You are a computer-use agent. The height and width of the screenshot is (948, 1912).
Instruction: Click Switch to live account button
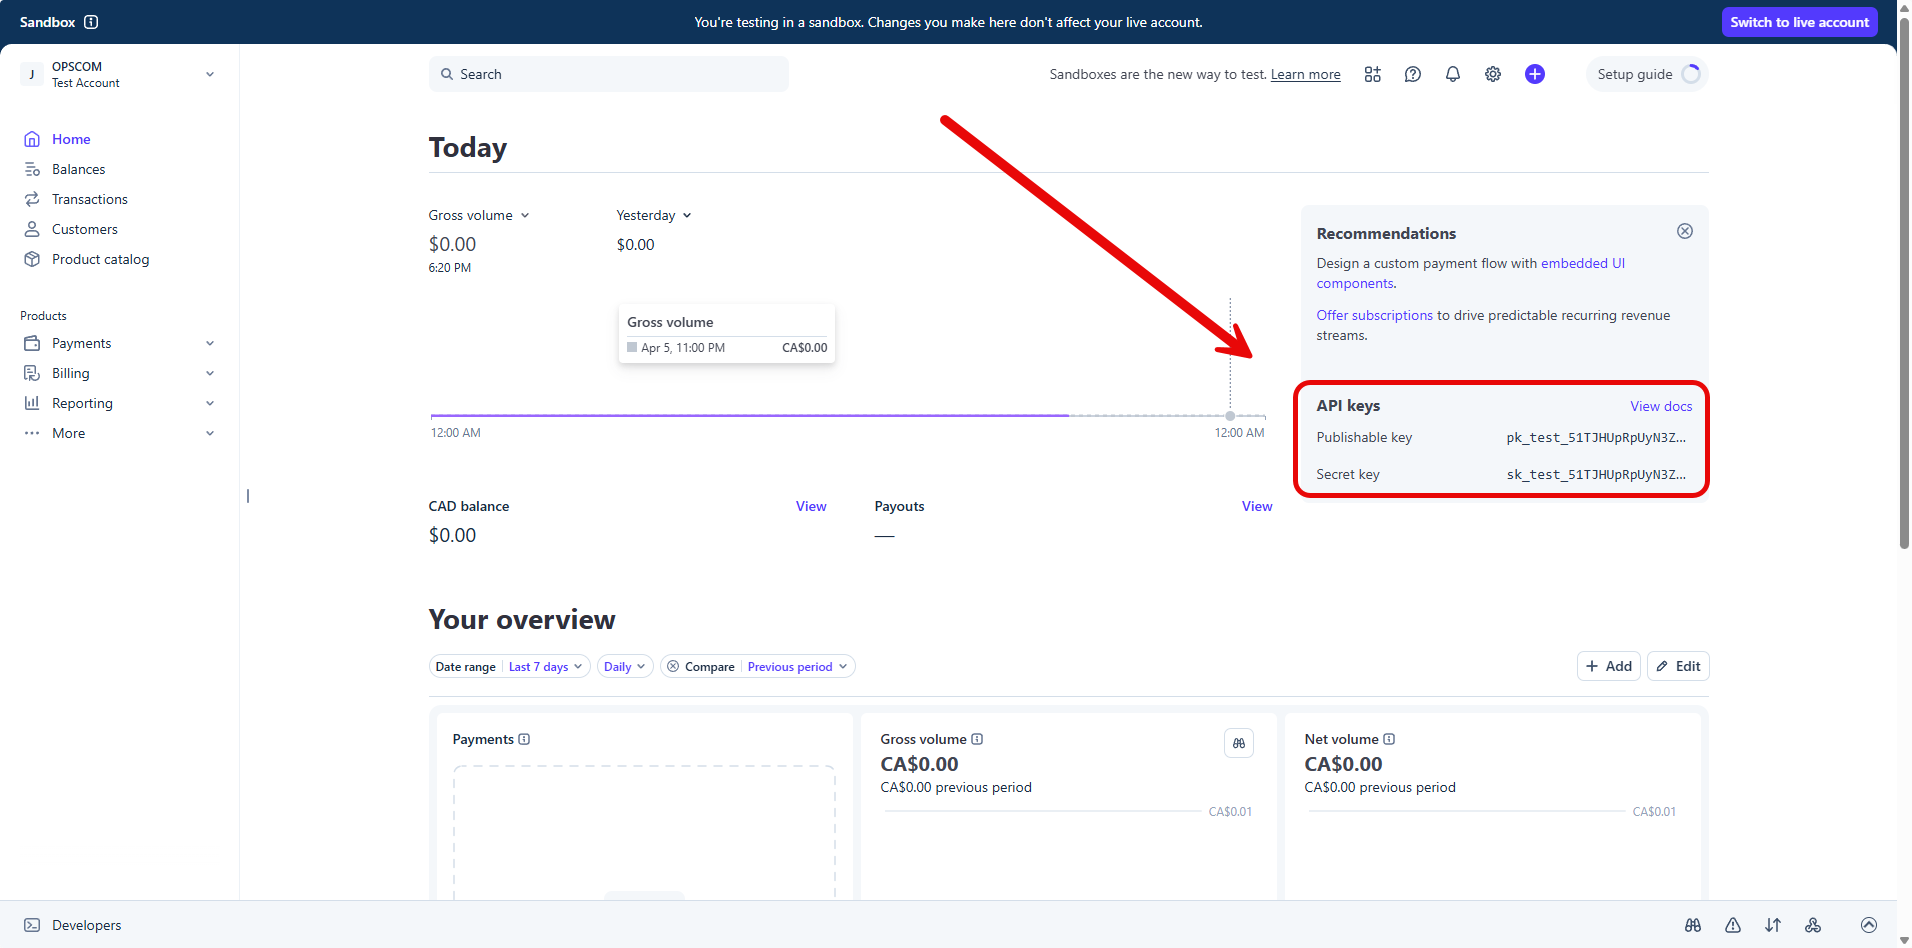[1798, 22]
